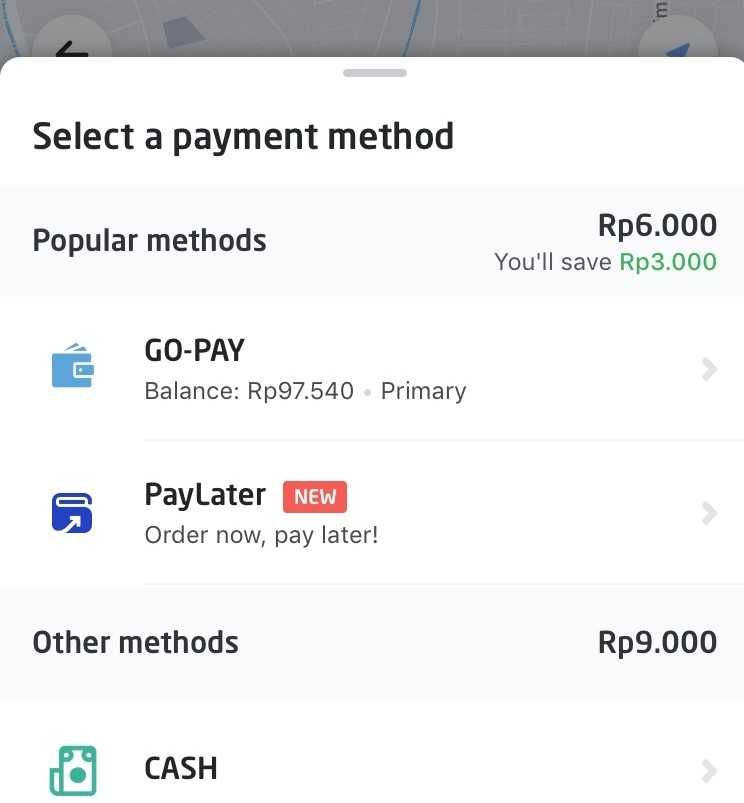Open the GO-PAY row chevron

(709, 369)
